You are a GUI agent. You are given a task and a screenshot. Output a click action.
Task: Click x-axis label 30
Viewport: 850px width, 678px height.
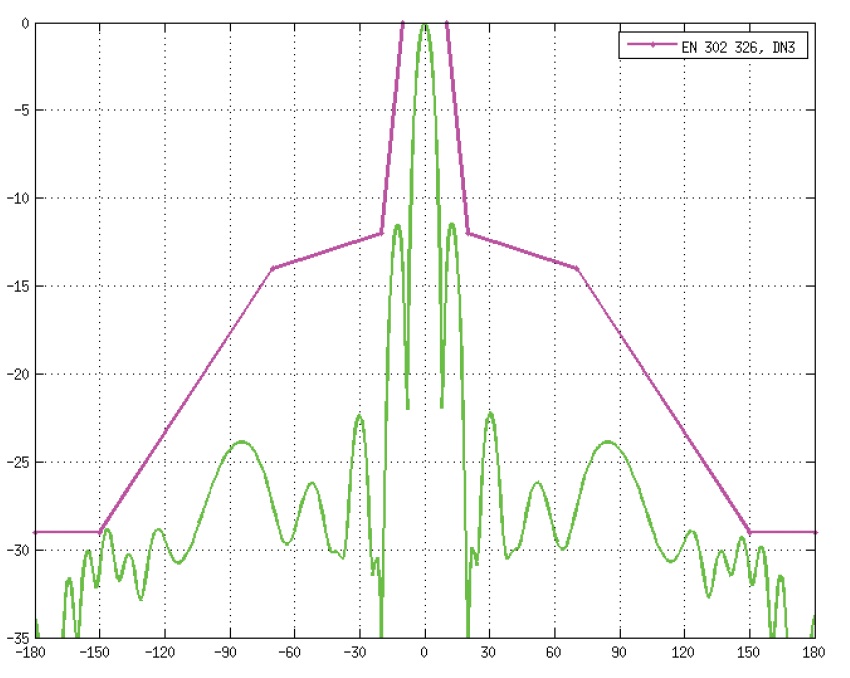488,653
